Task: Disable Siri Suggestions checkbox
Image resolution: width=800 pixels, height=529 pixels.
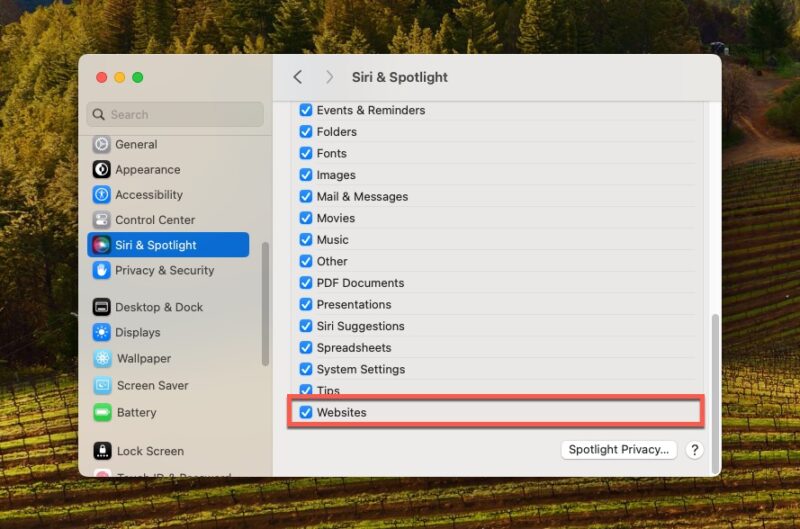Action: pyautogui.click(x=306, y=326)
